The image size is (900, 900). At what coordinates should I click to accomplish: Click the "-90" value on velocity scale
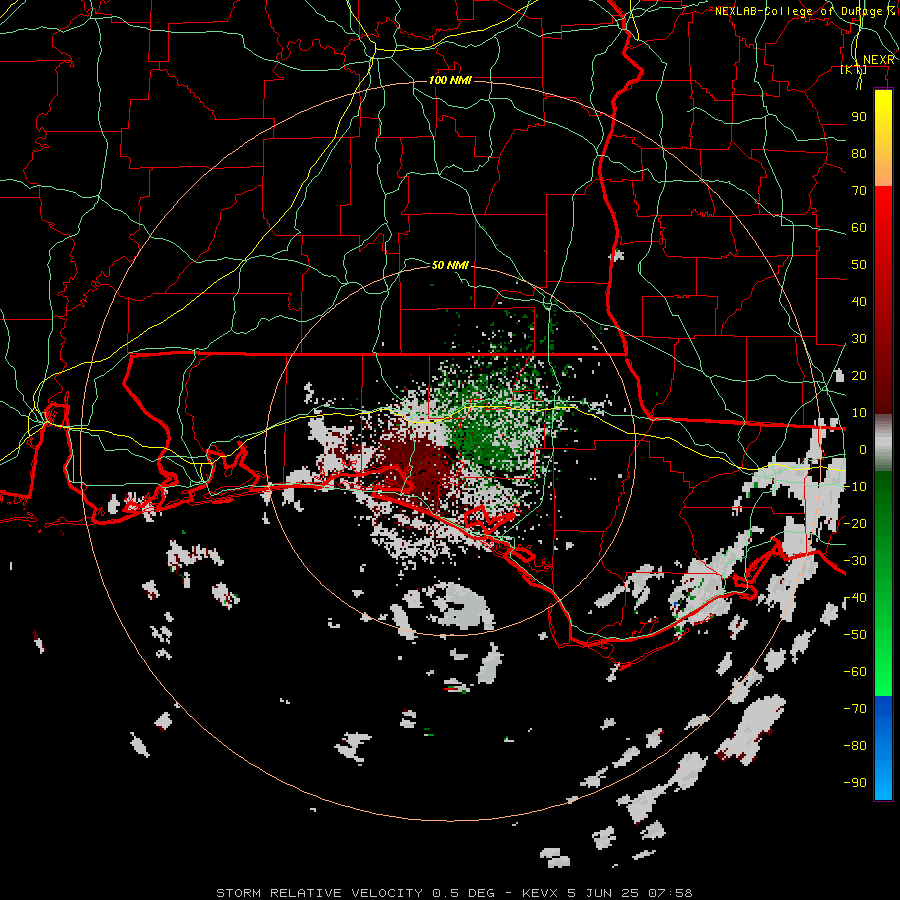click(855, 782)
